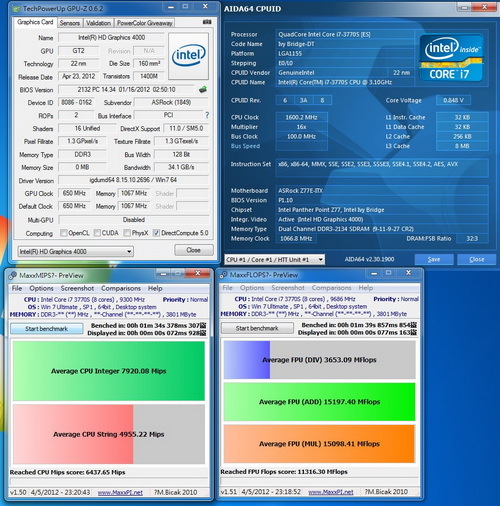Click the BIOS Version field in GPU-Z

(x=126, y=89)
